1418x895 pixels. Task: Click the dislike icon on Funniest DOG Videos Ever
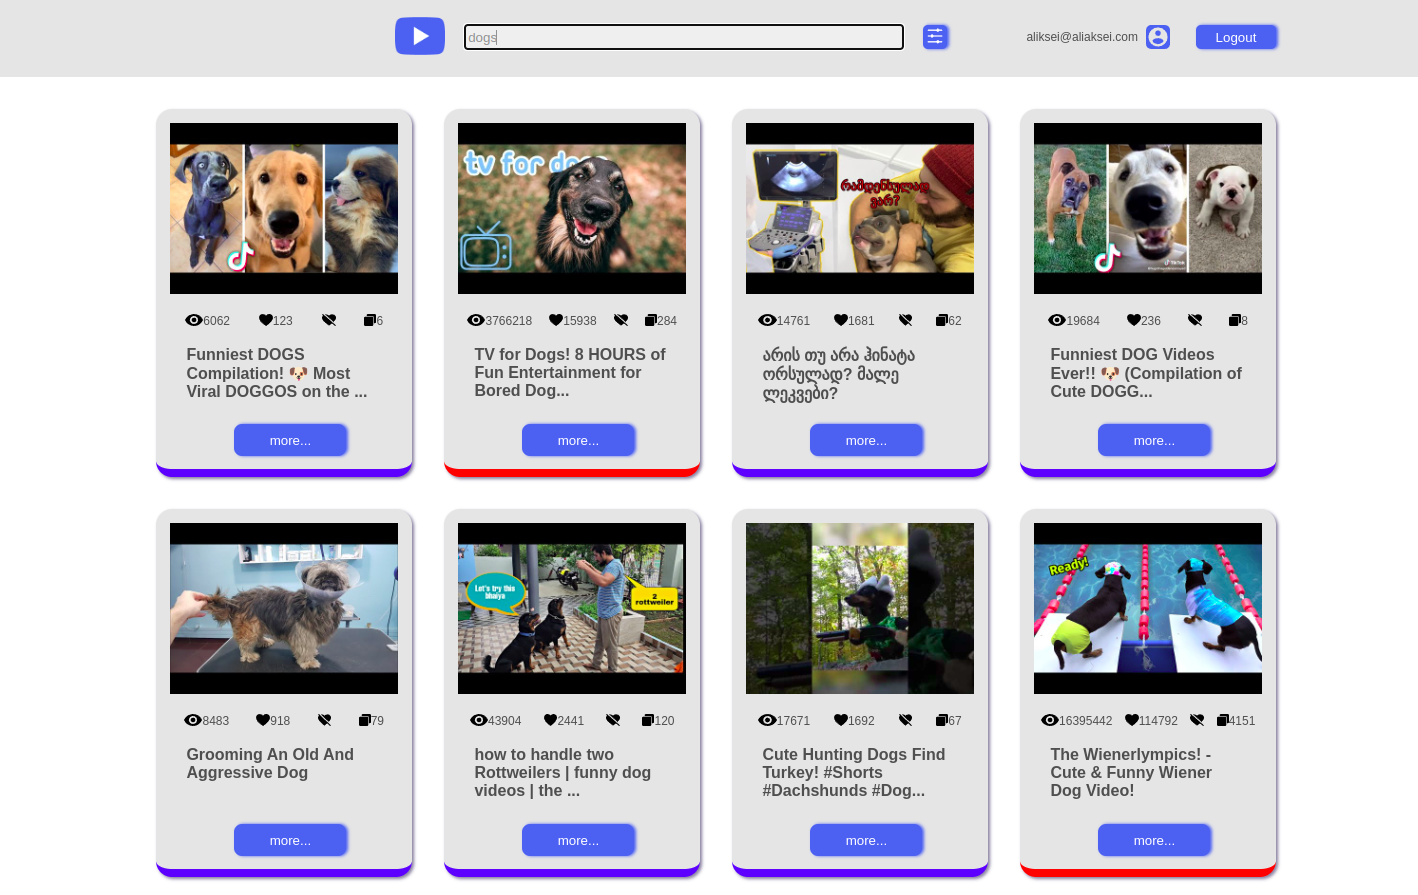click(1195, 320)
